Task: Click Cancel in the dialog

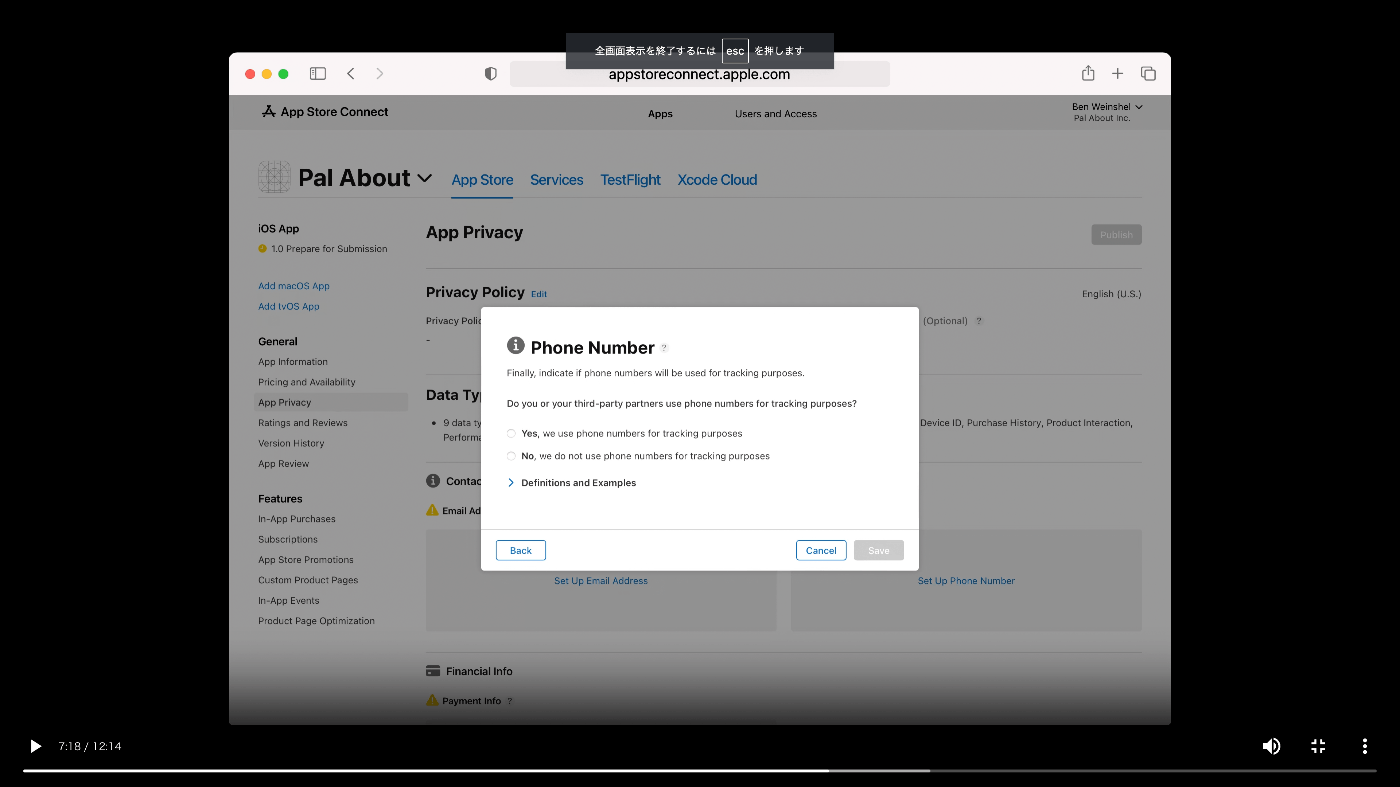Action: pos(821,551)
